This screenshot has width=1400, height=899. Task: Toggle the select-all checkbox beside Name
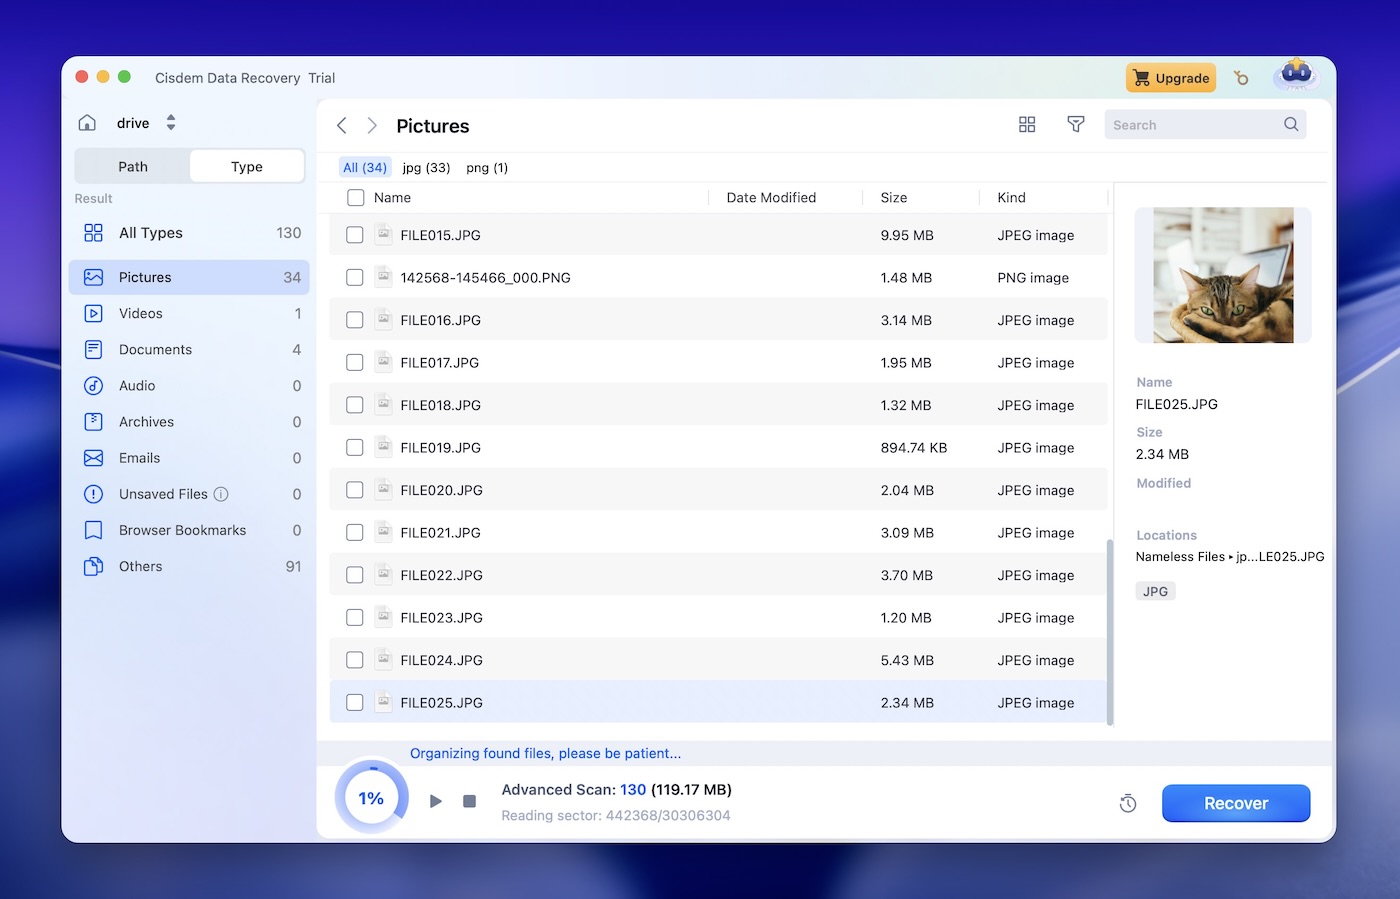coord(355,198)
